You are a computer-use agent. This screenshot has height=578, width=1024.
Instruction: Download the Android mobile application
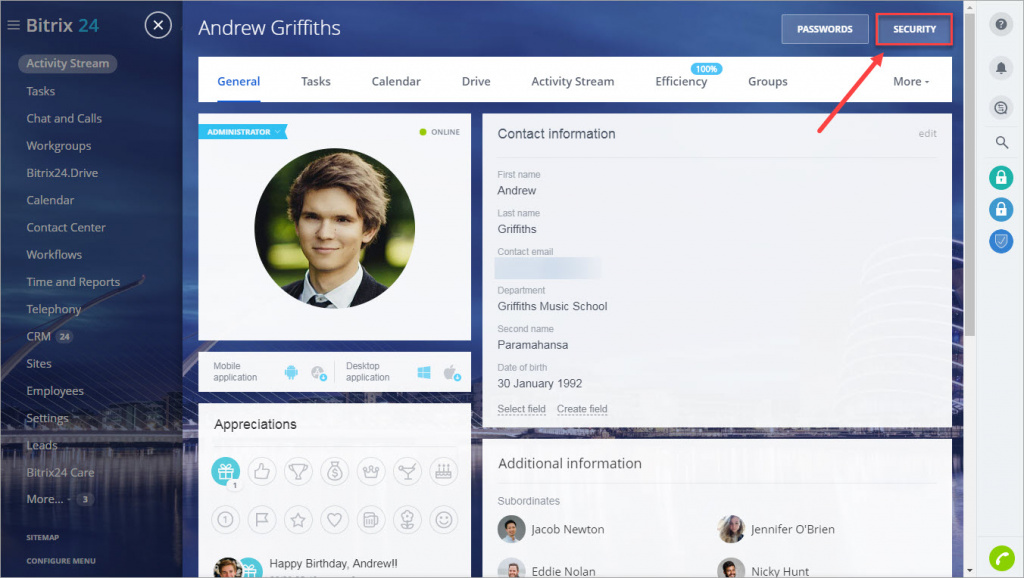click(291, 372)
